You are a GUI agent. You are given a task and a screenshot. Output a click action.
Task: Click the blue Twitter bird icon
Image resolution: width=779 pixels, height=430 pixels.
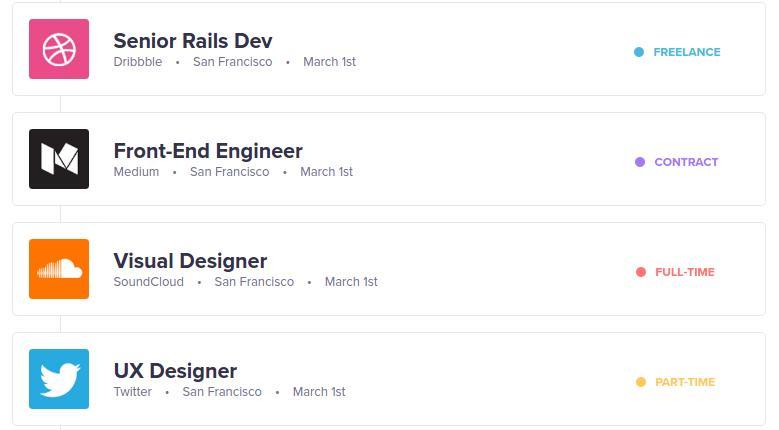(x=59, y=379)
